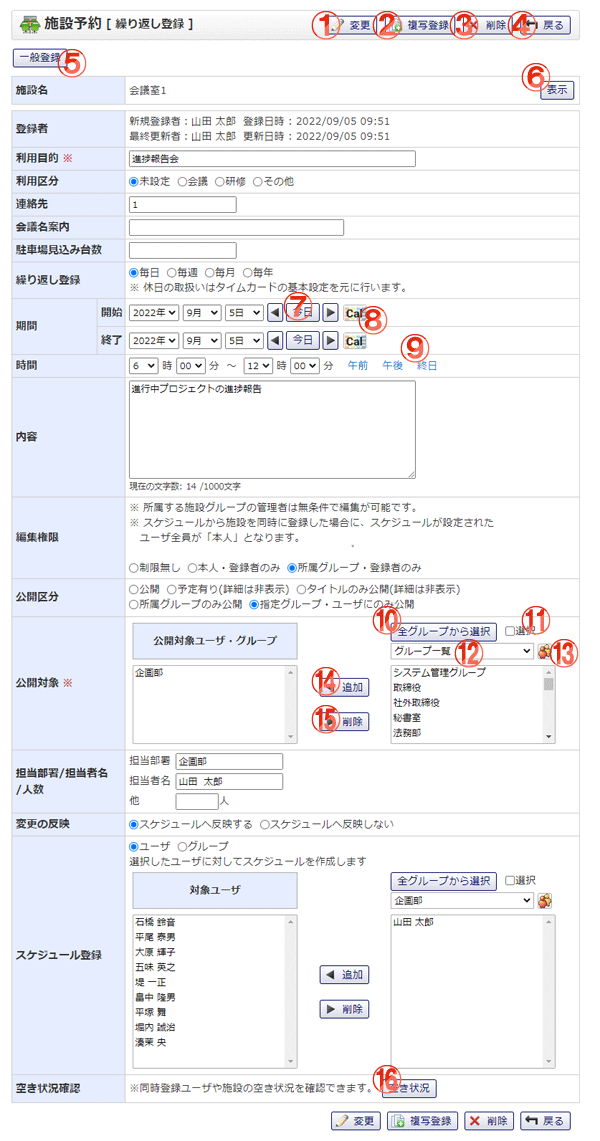
Task: Click 終日 time shortcut link
Action: pyautogui.click(x=427, y=366)
